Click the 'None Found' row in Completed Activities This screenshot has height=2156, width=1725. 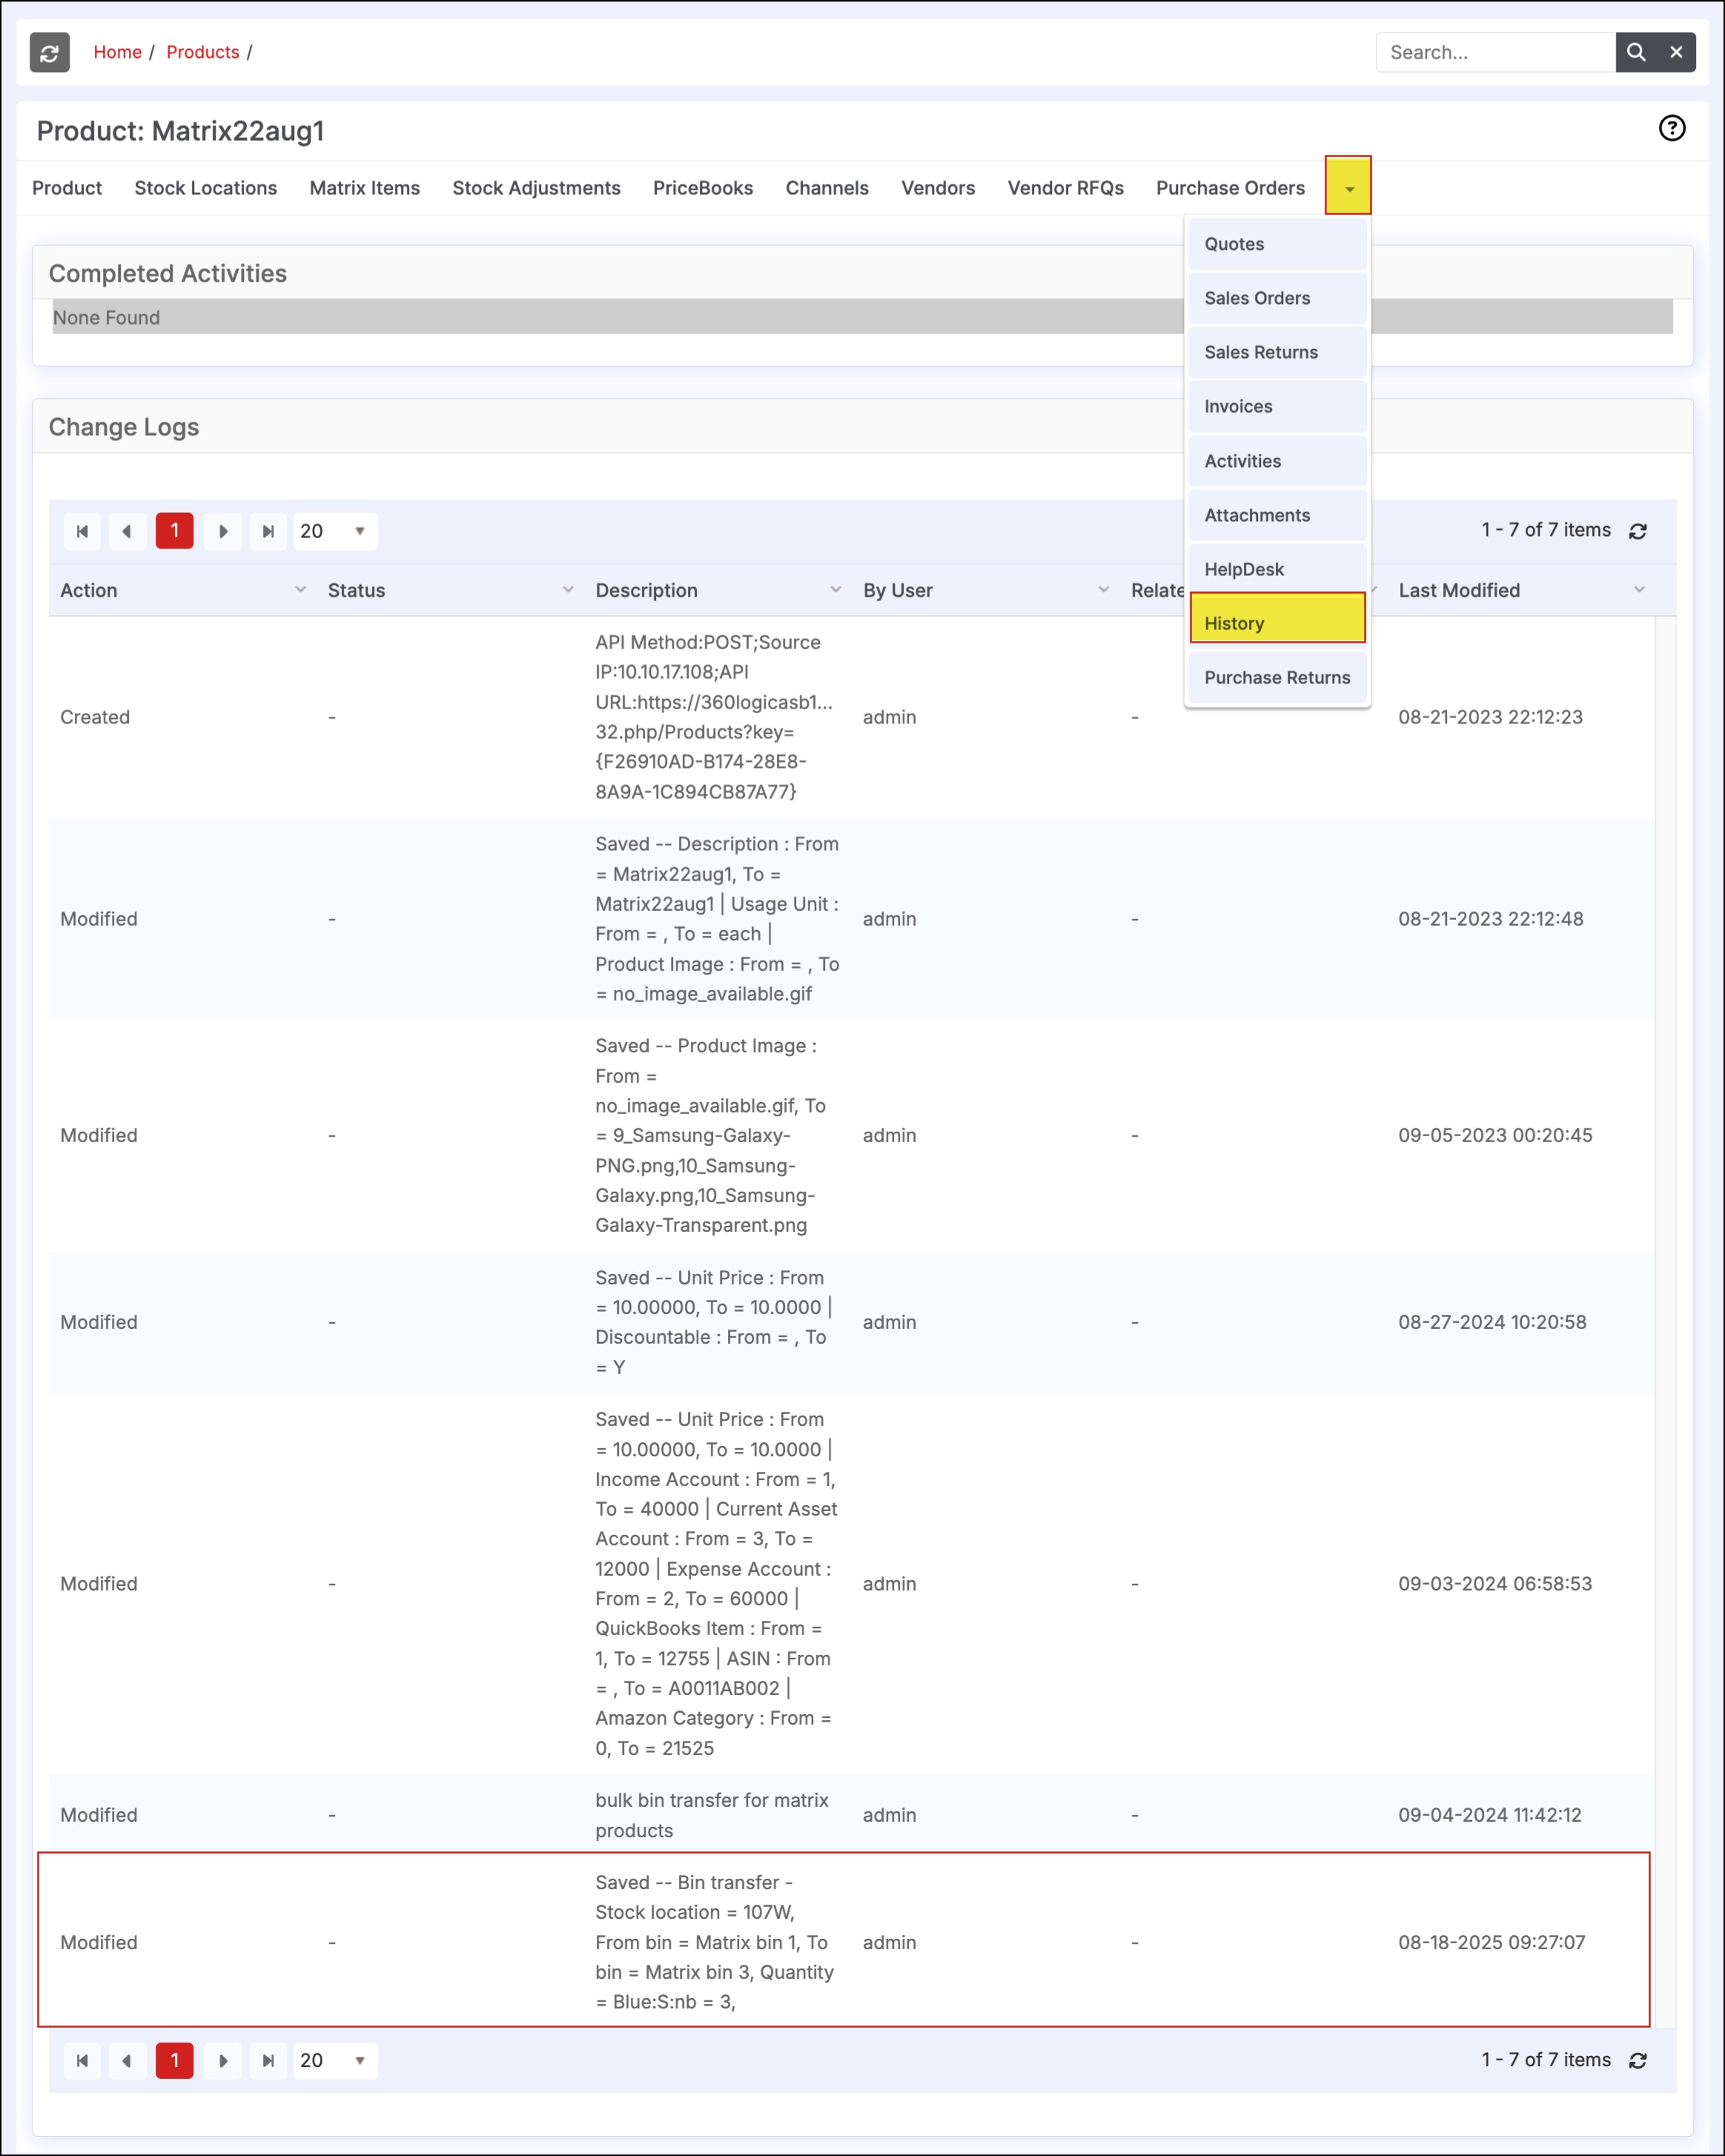[862, 317]
